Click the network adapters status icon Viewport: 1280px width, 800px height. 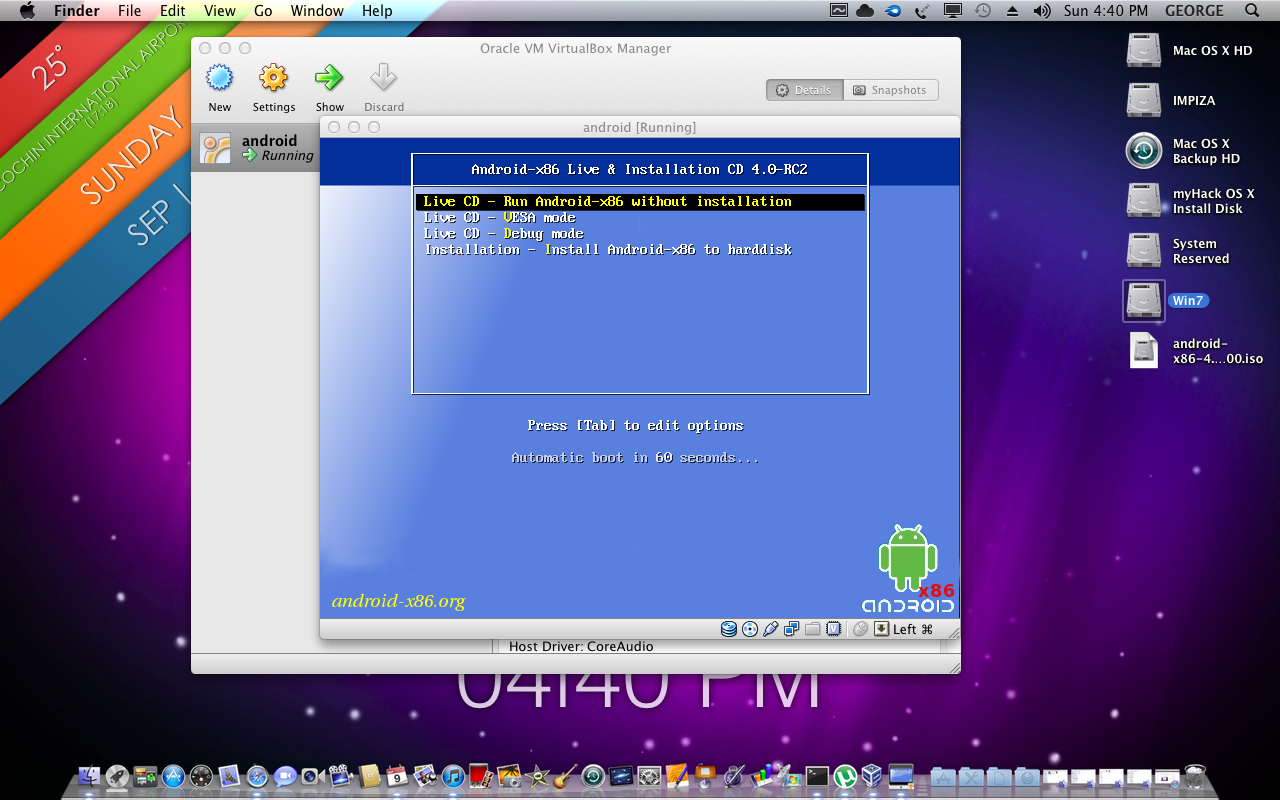[x=791, y=629]
